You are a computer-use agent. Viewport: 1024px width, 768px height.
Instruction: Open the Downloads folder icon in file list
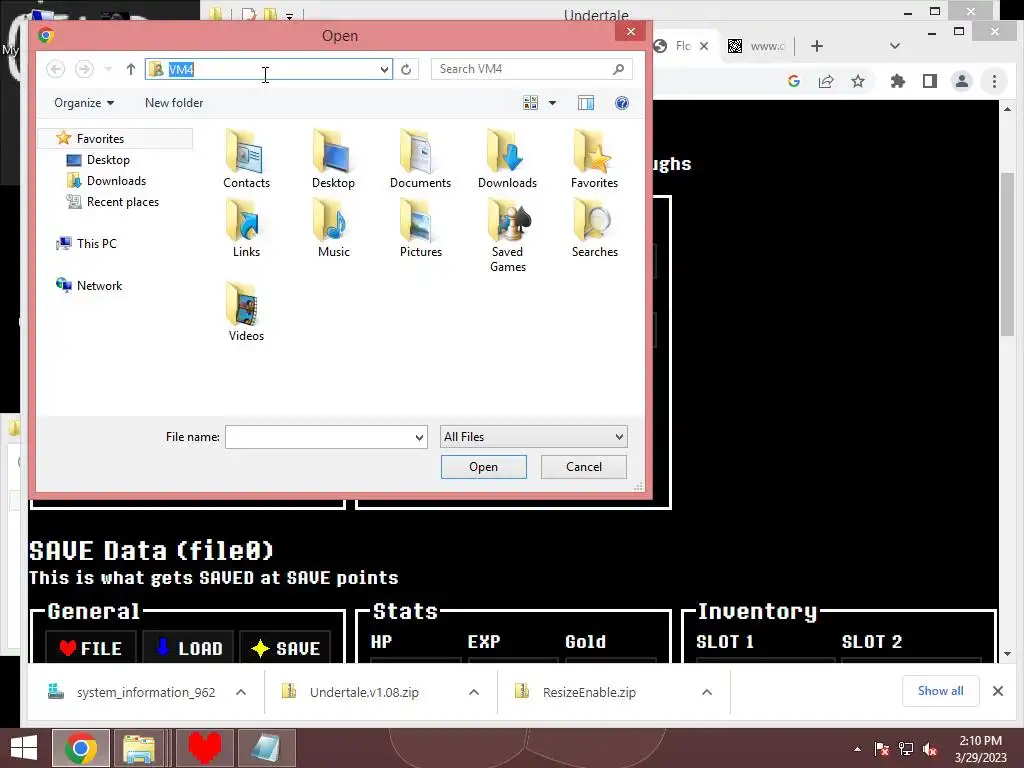tap(507, 159)
